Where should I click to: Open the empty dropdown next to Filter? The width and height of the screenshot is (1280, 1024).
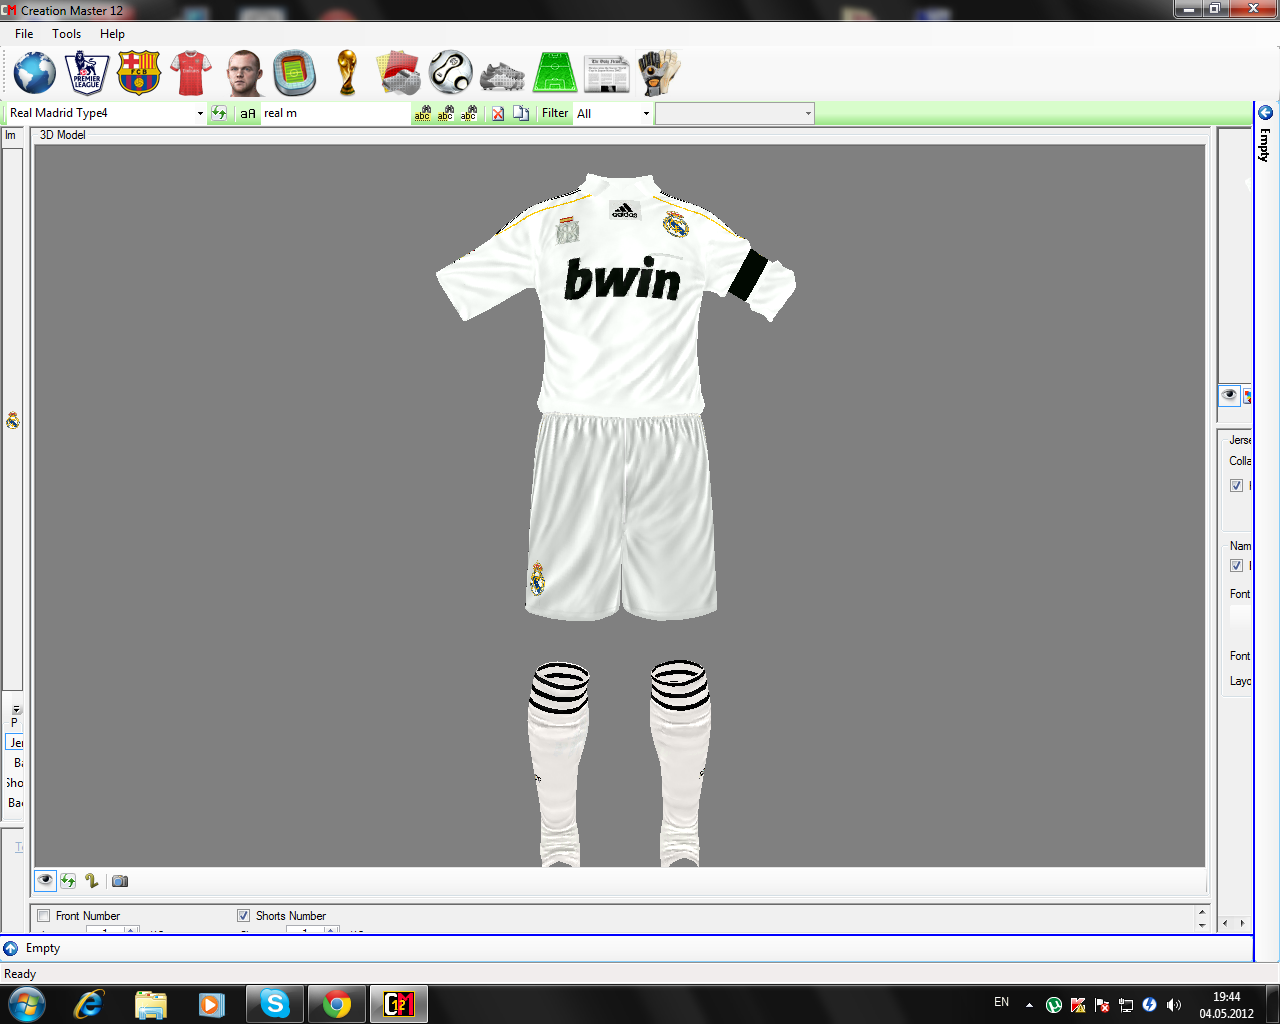coord(735,114)
